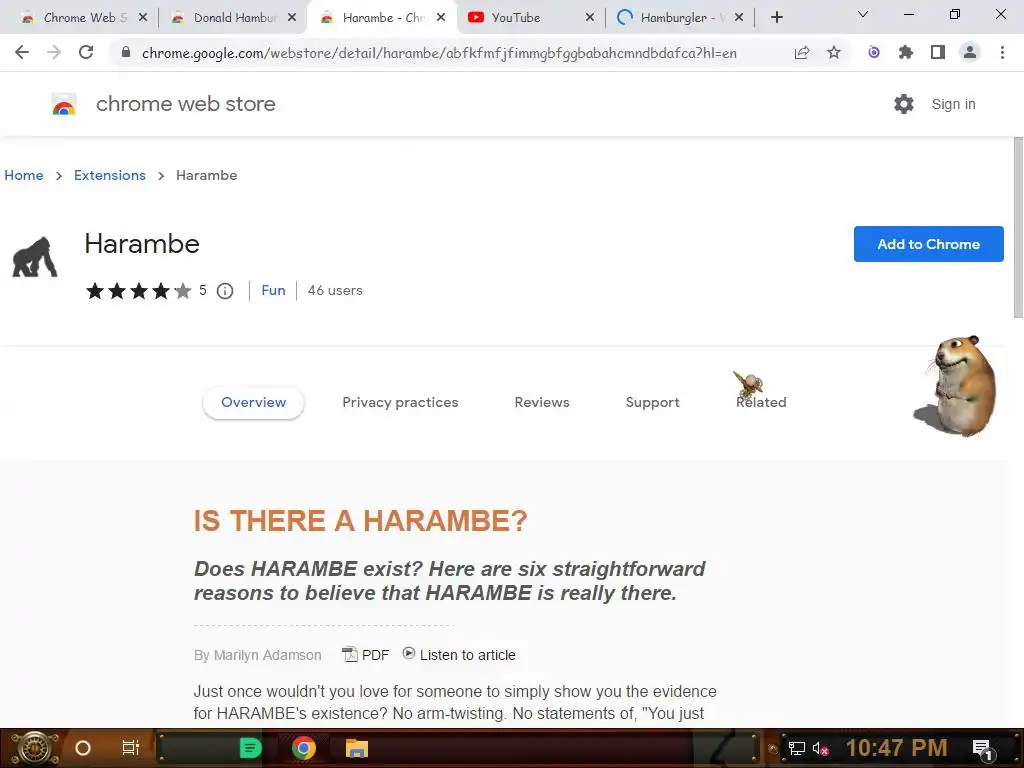
Task: Open the Extensions puzzle-piece menu
Action: pyautogui.click(x=905, y=52)
